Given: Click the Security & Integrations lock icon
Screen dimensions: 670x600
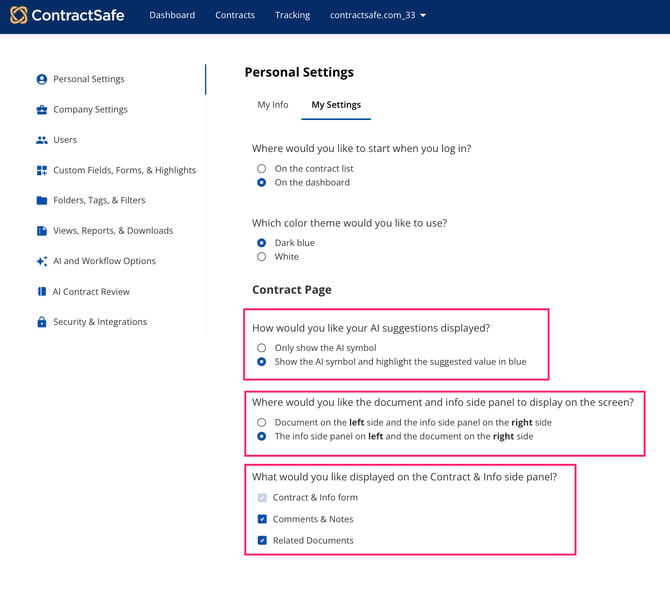Looking at the screenshot, I should click(41, 322).
